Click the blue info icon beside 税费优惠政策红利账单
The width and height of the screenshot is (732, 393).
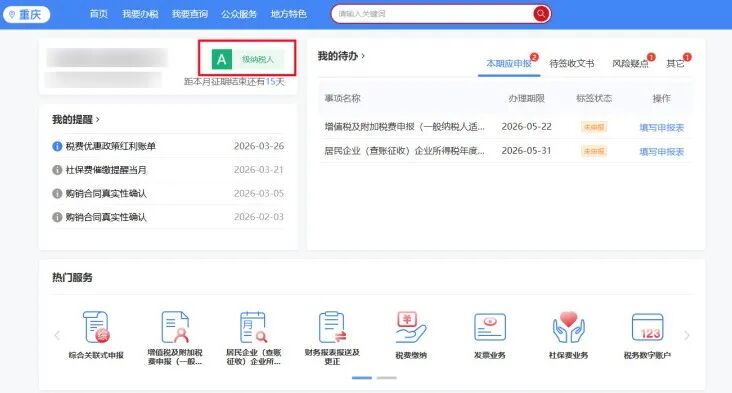57,146
